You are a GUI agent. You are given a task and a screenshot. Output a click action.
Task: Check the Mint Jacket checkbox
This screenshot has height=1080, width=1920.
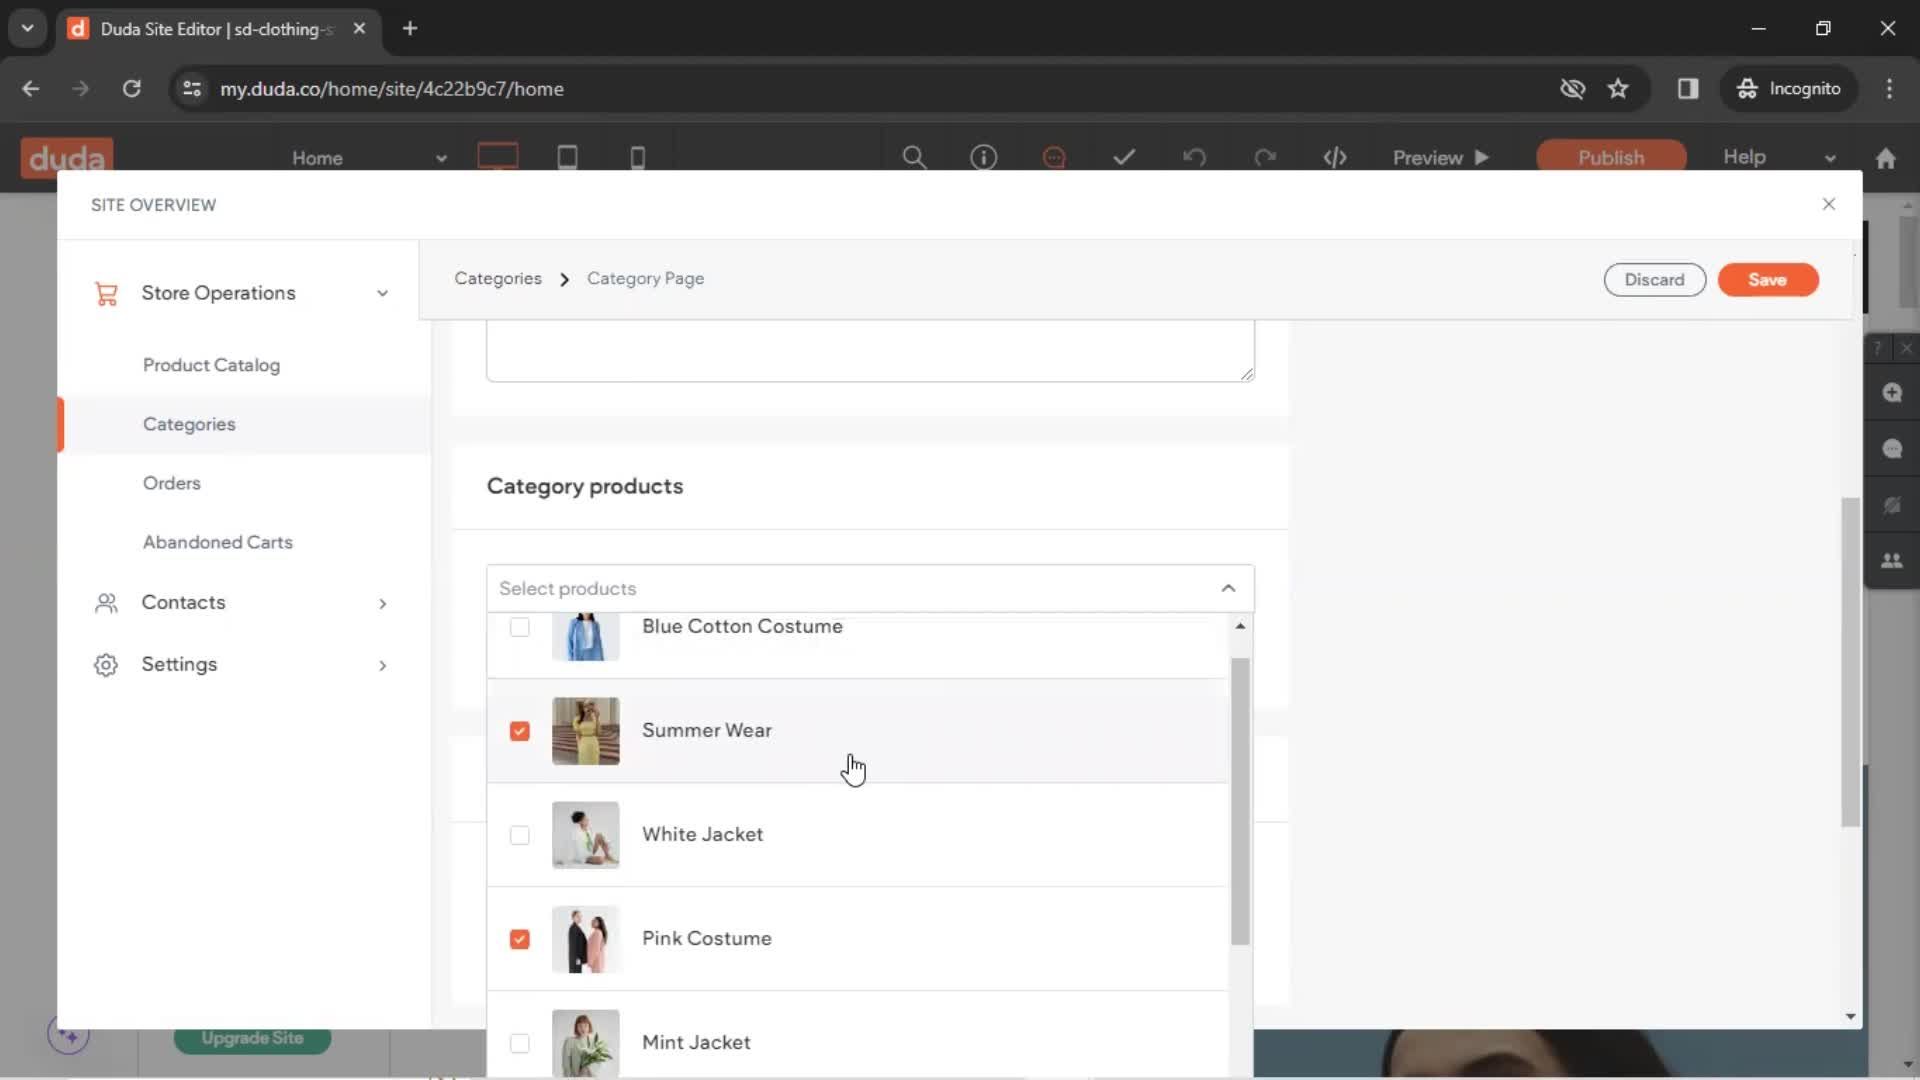coord(519,1043)
